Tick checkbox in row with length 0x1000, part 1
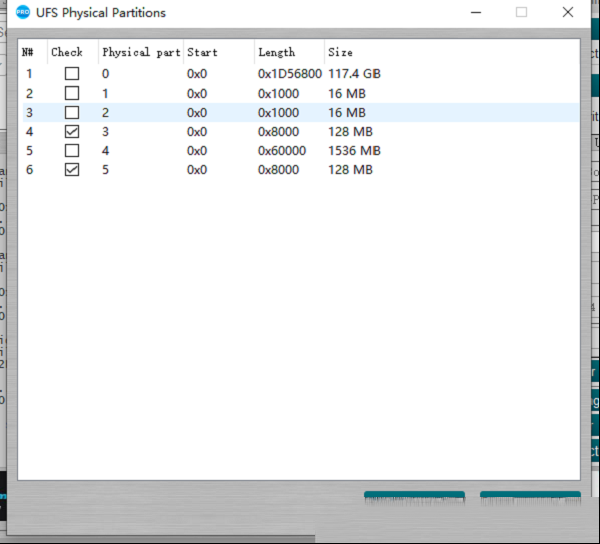 tap(72, 93)
